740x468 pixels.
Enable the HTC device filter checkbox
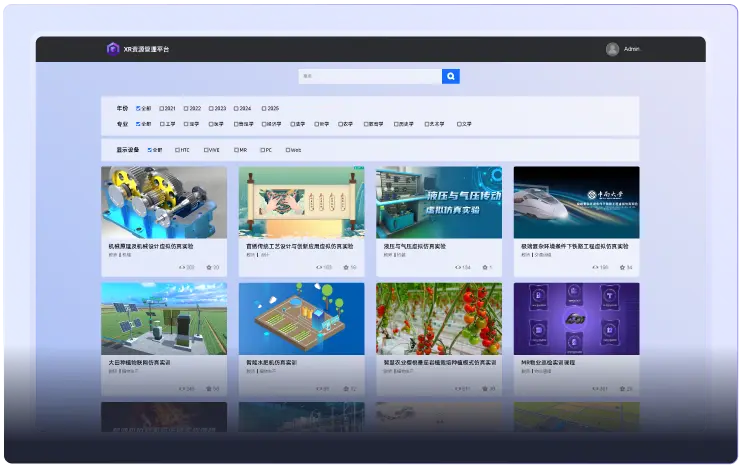(177, 150)
